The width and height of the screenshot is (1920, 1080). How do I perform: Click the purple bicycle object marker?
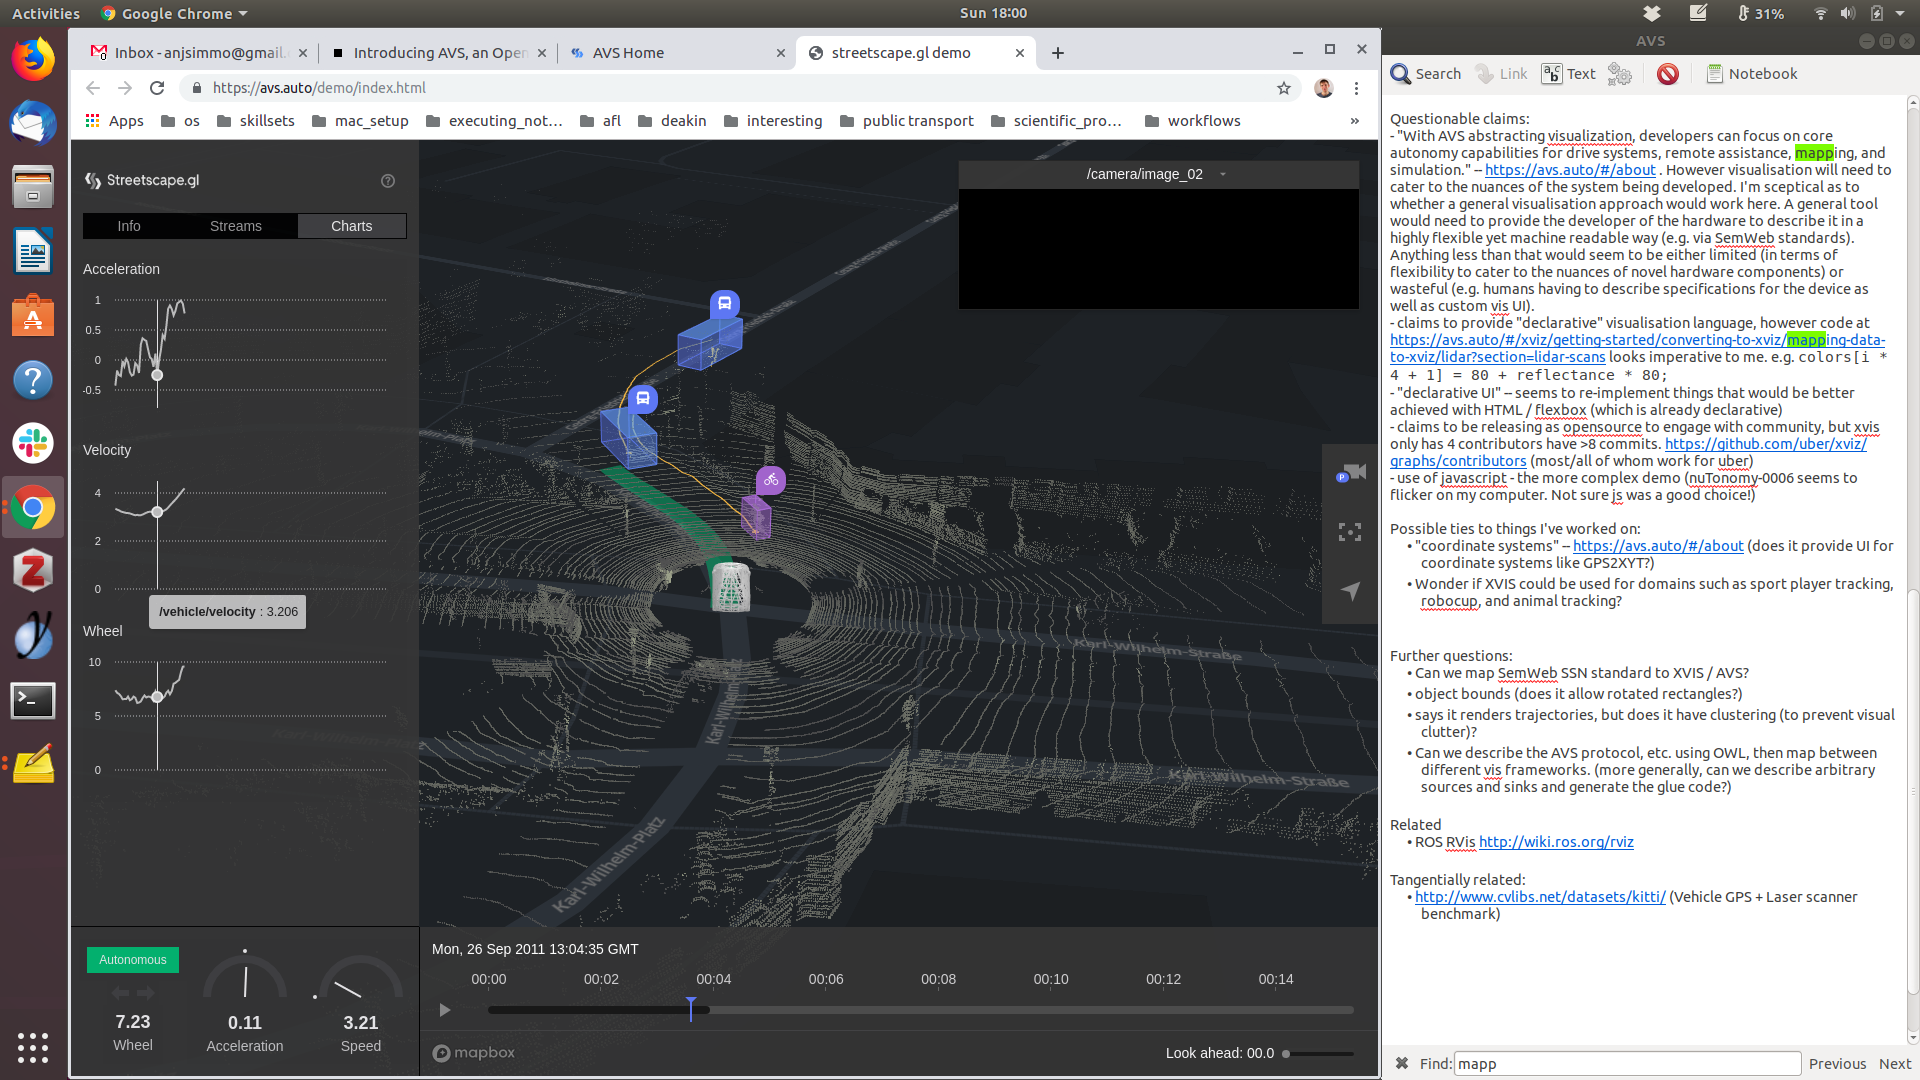(x=770, y=480)
